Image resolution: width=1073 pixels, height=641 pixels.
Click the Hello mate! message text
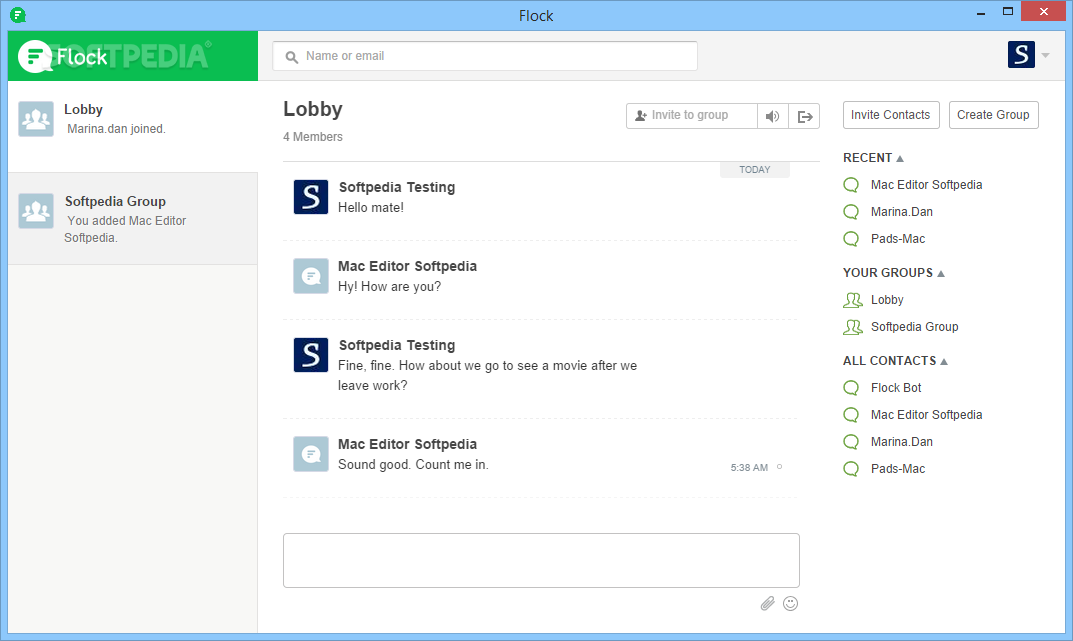click(371, 207)
